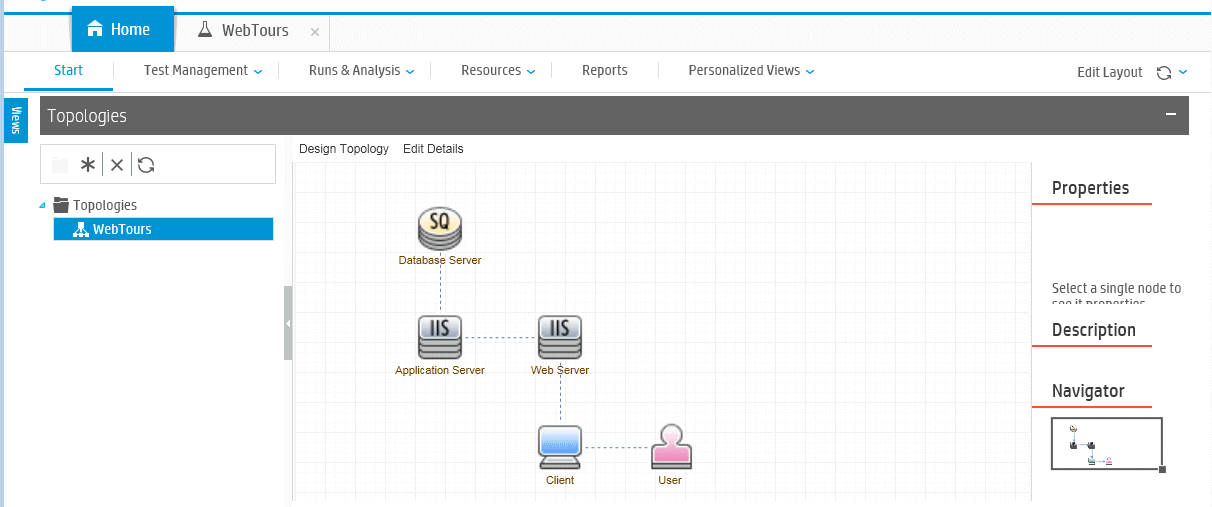Viewport: 1212px width, 507px height.
Task: Click the Navigator viewport corner handle
Action: pyautogui.click(x=1162, y=468)
